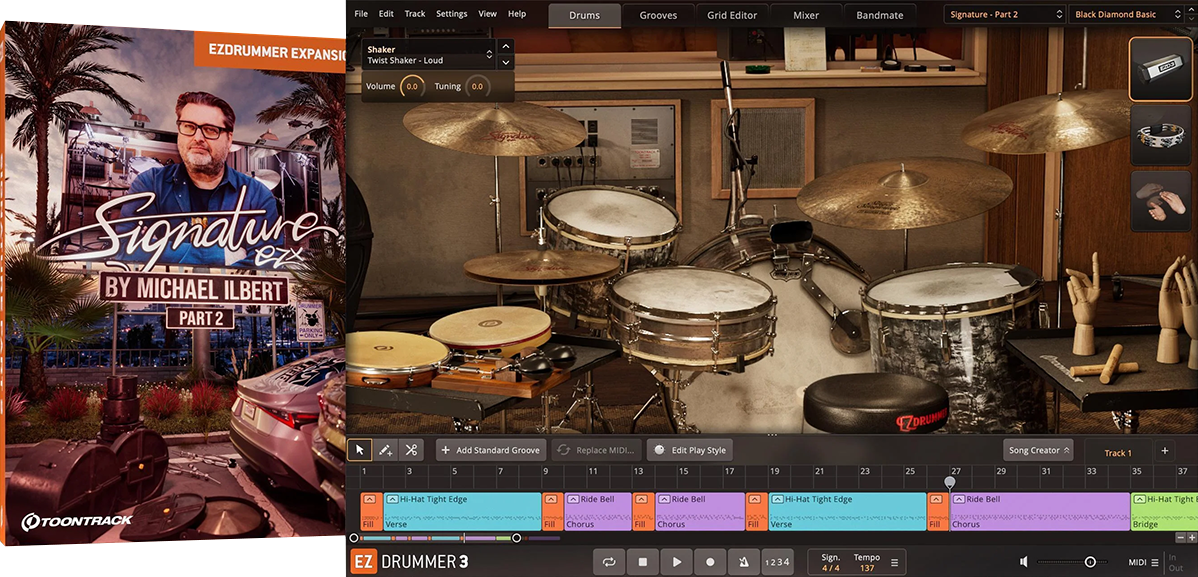Image resolution: width=1198 pixels, height=577 pixels.
Task: Open the Signature - Part 2 library dropdown
Action: click(1004, 14)
